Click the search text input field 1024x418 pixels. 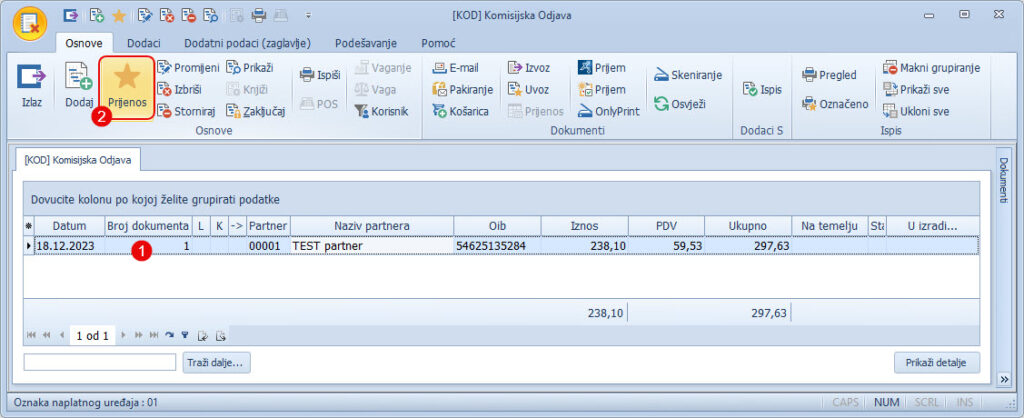[x=100, y=362]
